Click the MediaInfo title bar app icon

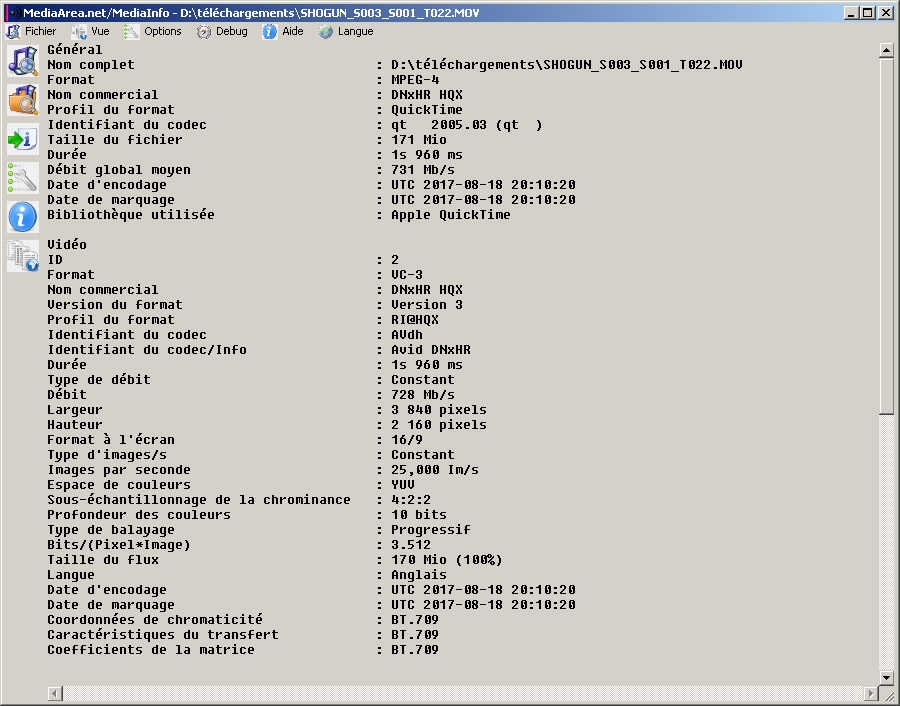click(x=13, y=13)
